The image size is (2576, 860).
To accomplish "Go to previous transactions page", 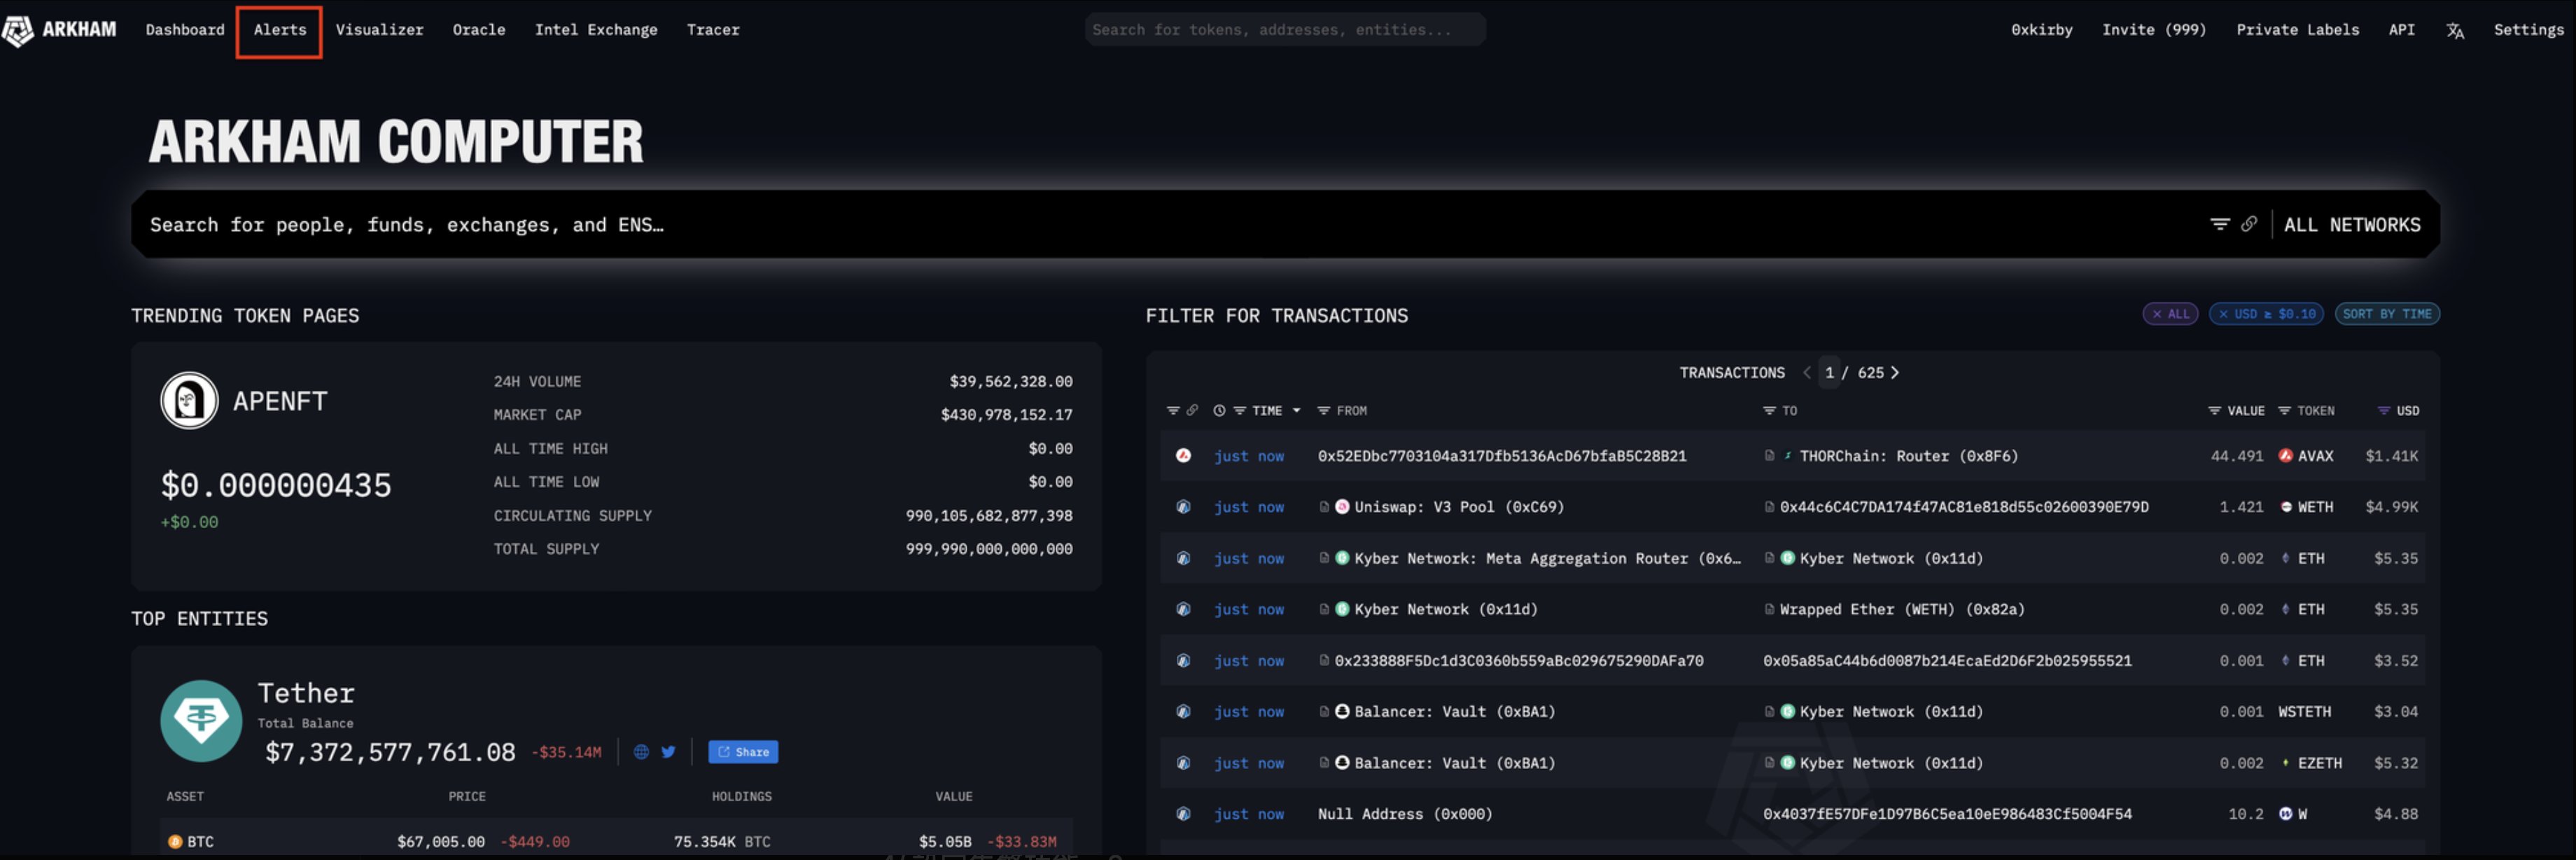I will click(x=1806, y=373).
